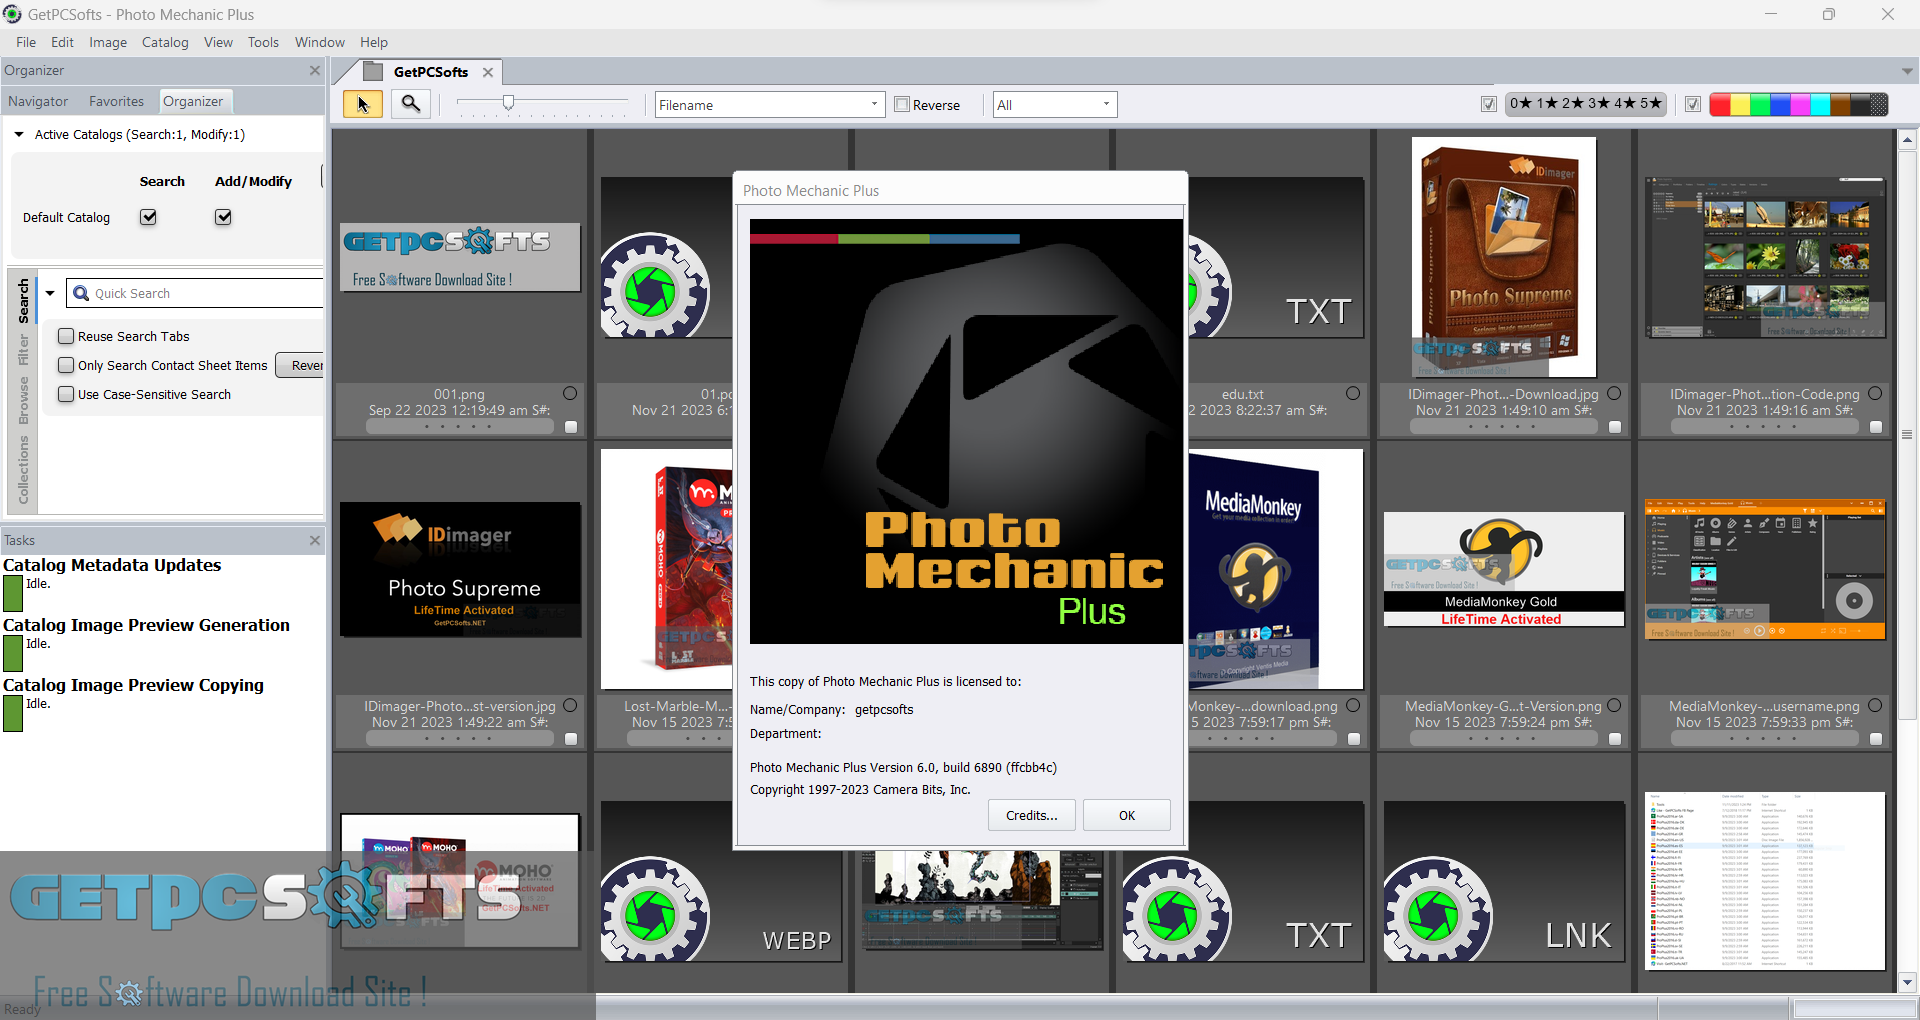This screenshot has height=1020, width=1920.
Task: Click color class square on IDimager-Photo...st-version.jpg
Action: point(571,739)
